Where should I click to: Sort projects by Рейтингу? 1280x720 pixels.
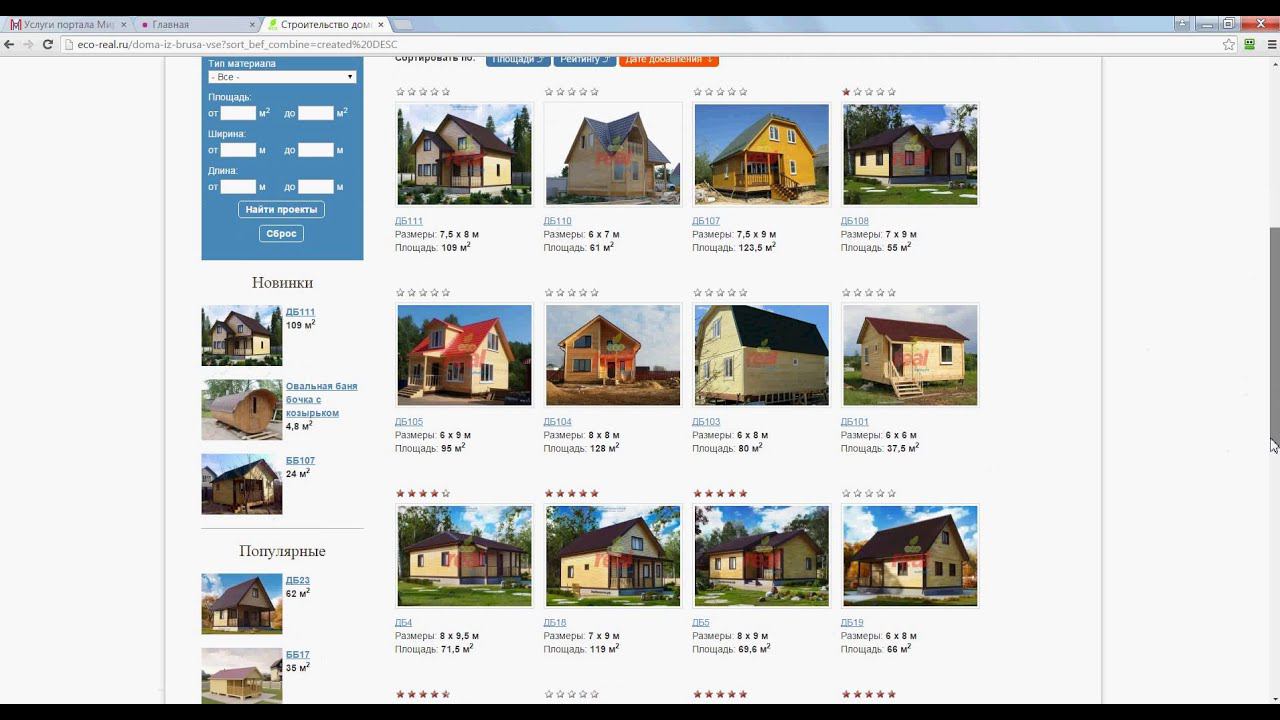585,60
